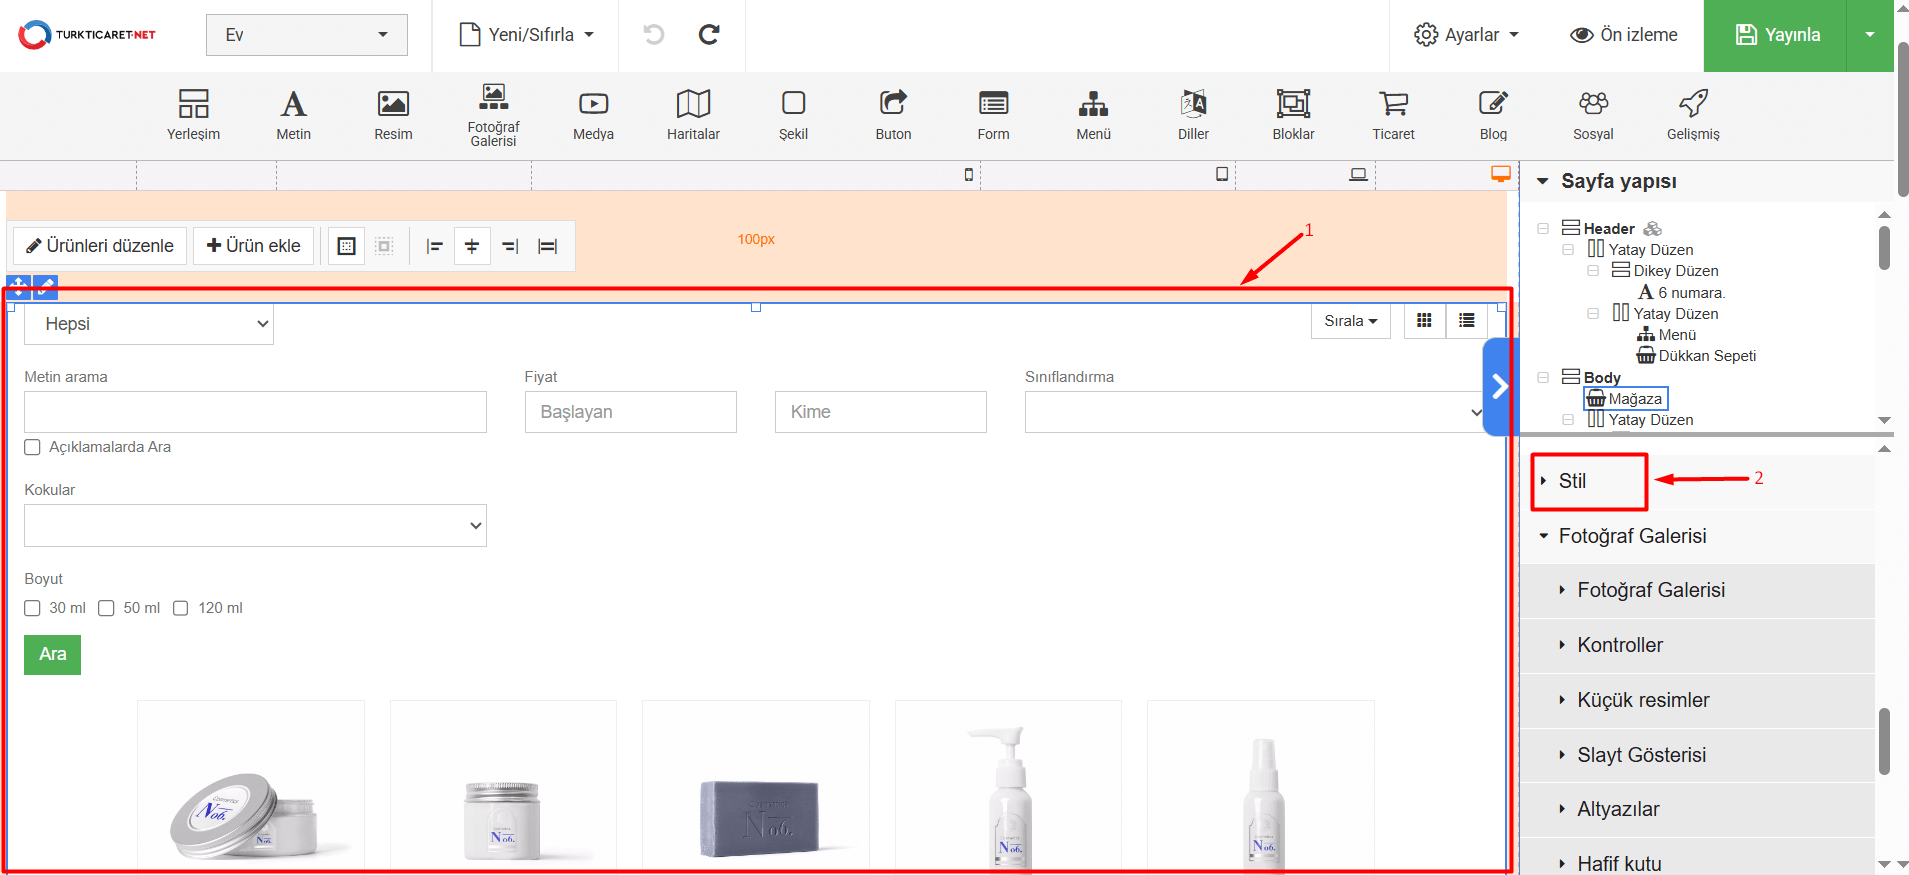This screenshot has width=1909, height=875.
Task: Select the Diller languages icon
Action: (1193, 114)
